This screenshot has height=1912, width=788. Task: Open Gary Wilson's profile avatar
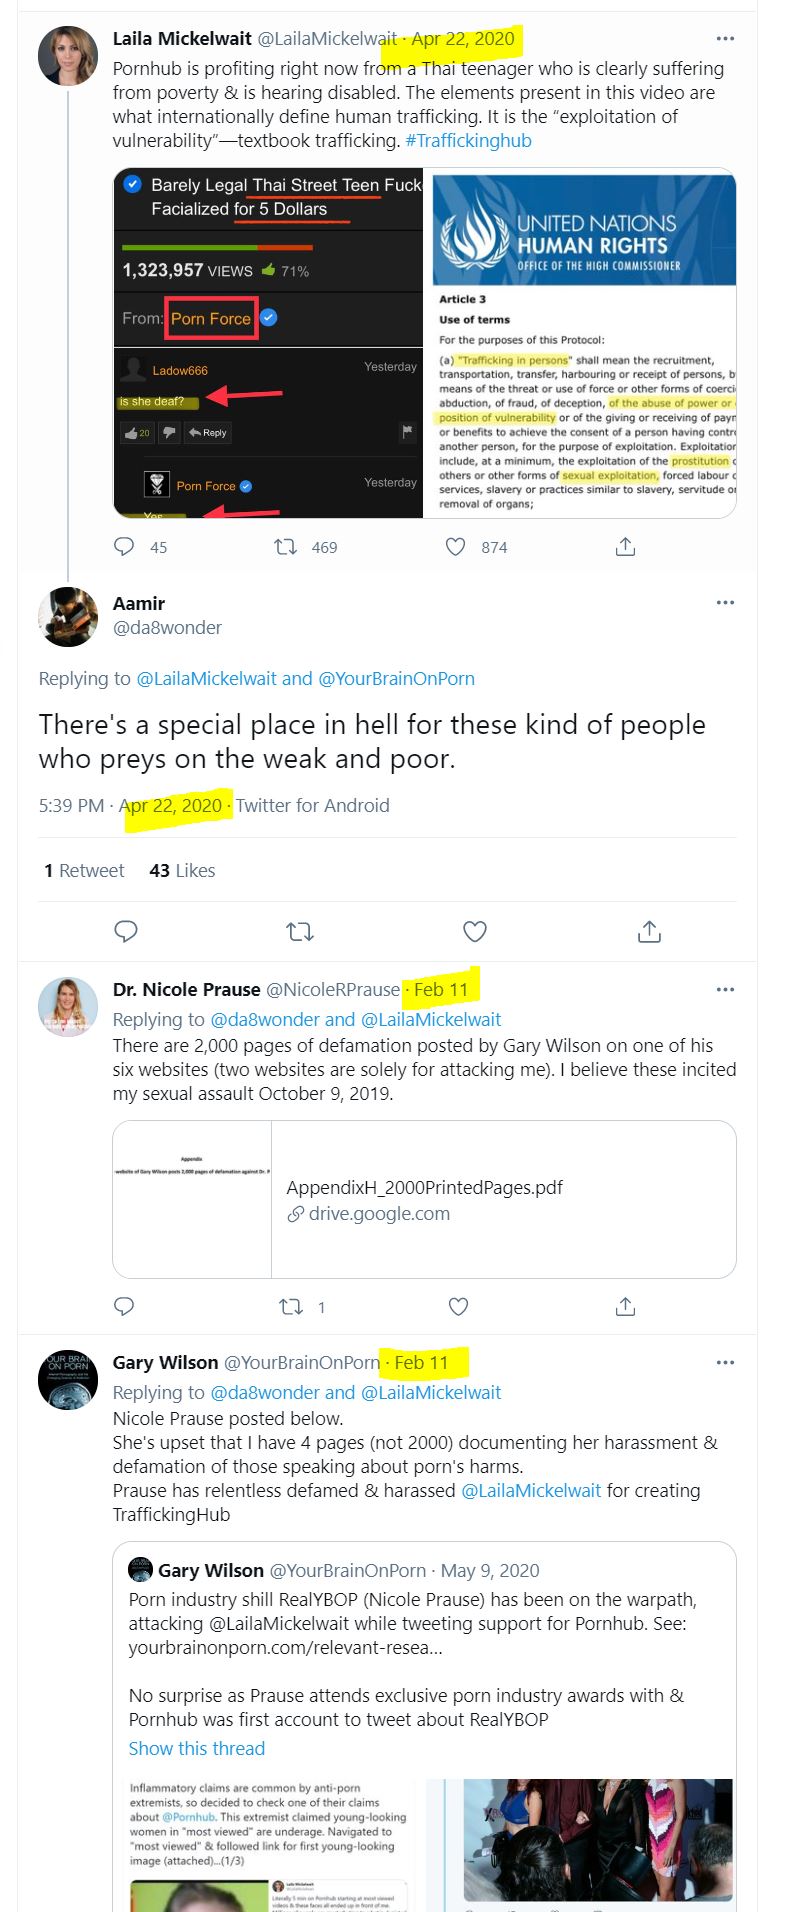click(68, 1380)
